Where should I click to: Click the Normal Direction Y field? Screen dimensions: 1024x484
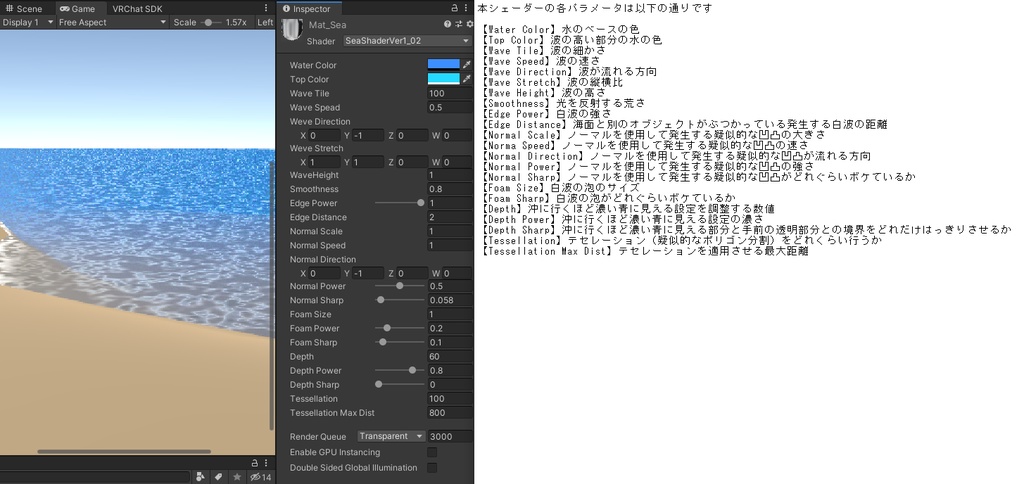(x=368, y=274)
